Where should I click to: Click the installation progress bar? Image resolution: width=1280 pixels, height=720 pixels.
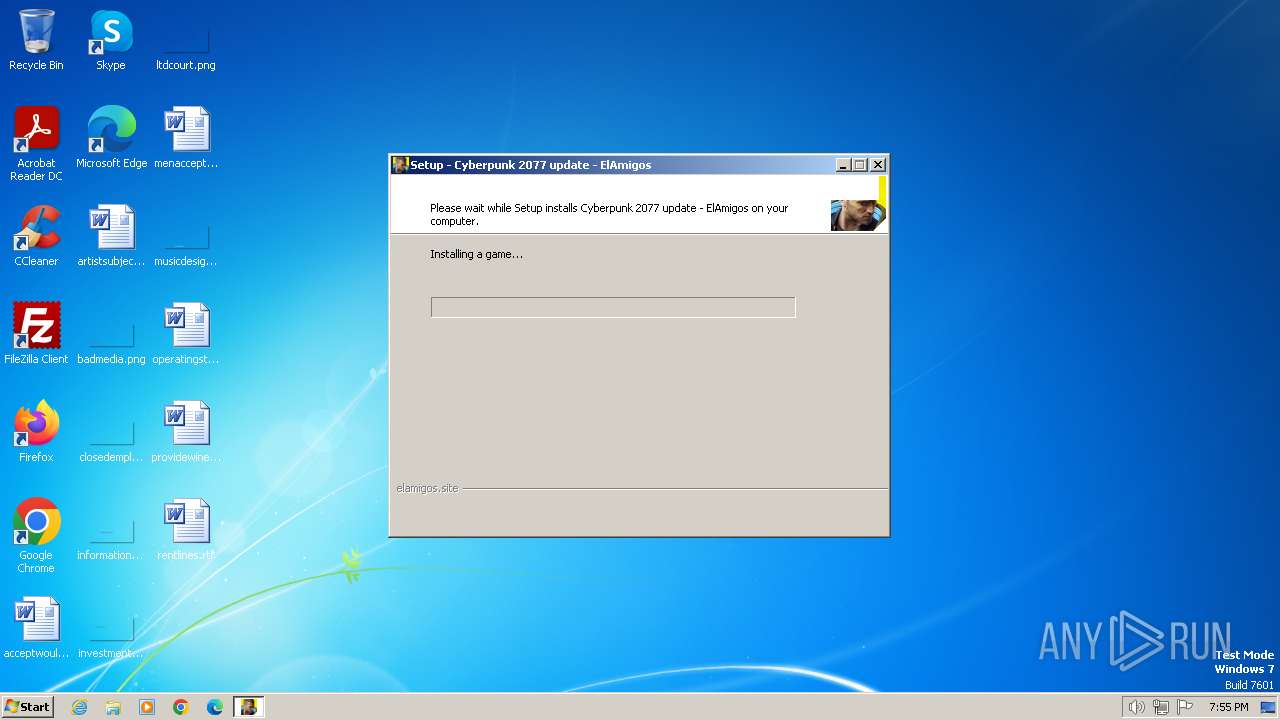point(613,307)
